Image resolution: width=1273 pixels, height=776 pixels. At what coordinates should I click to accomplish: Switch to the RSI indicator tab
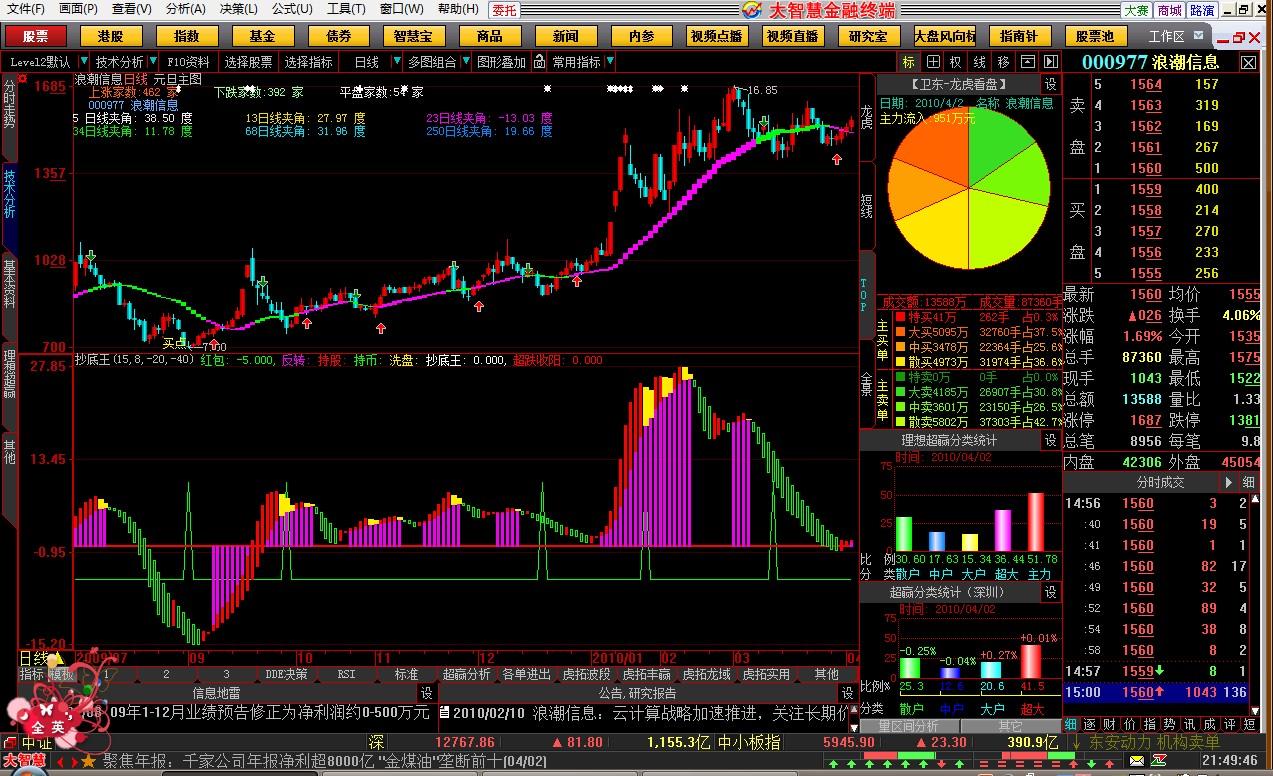[x=346, y=674]
